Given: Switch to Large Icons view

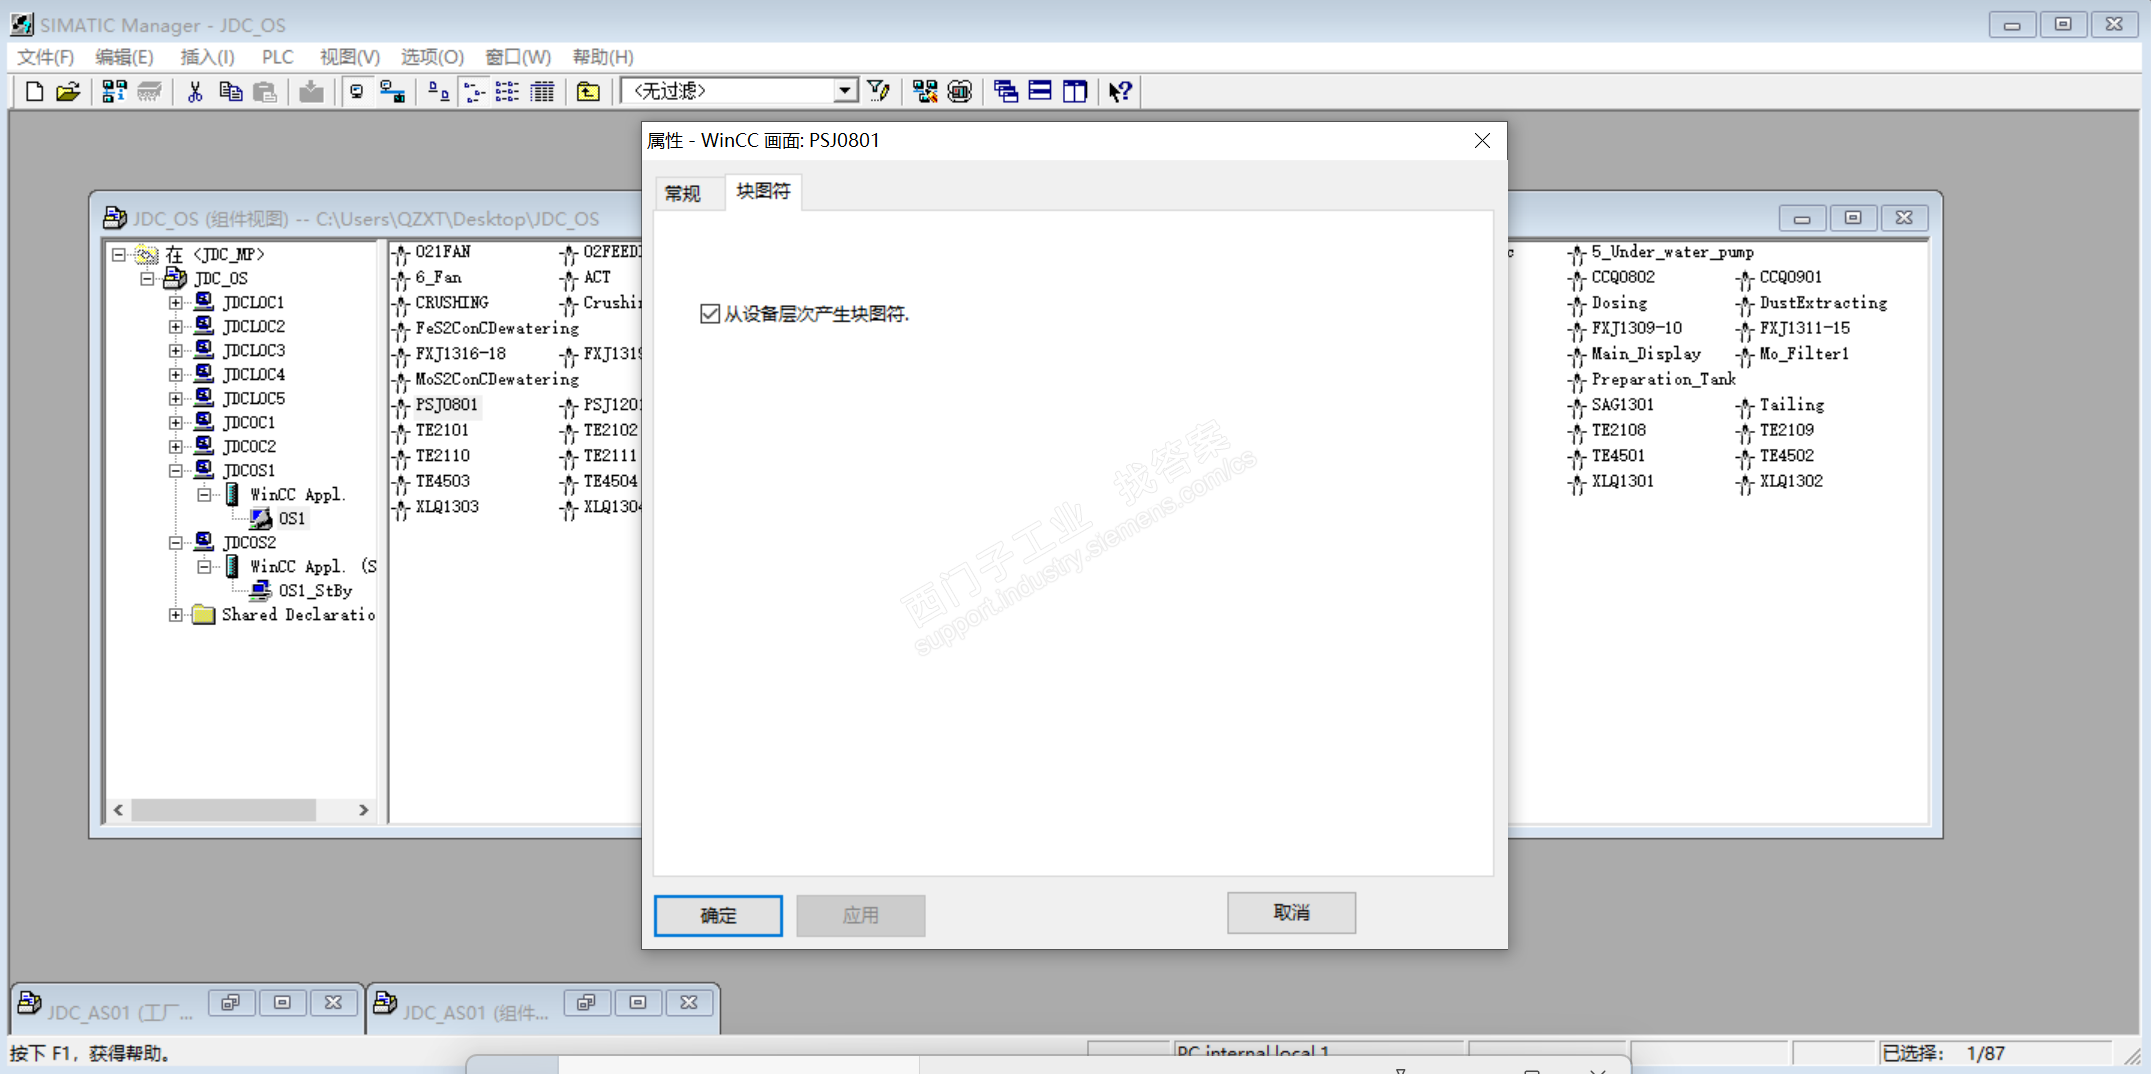Looking at the screenshot, I should point(438,92).
